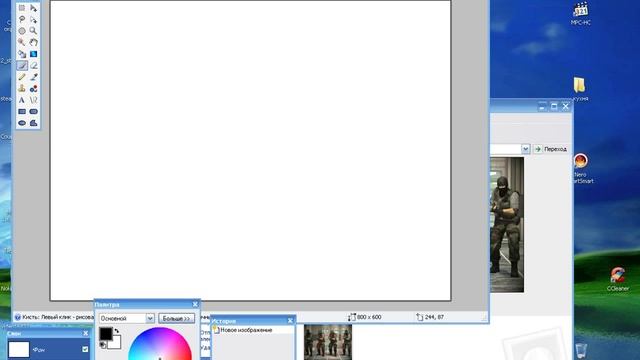Select the Move Selection tool
This screenshot has width=640, height=360.
pos(33,19)
